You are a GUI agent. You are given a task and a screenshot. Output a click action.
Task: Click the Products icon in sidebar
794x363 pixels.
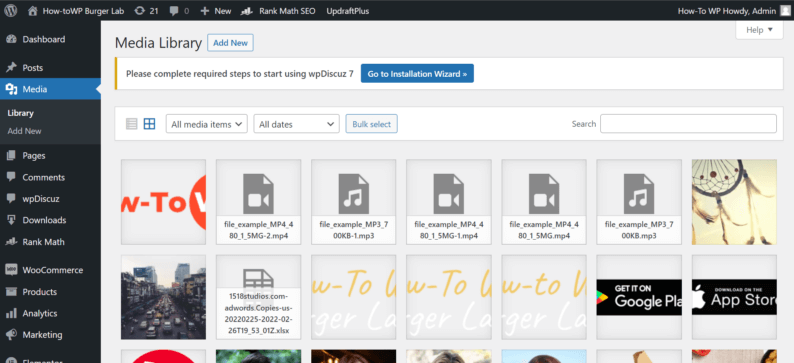click(11, 292)
